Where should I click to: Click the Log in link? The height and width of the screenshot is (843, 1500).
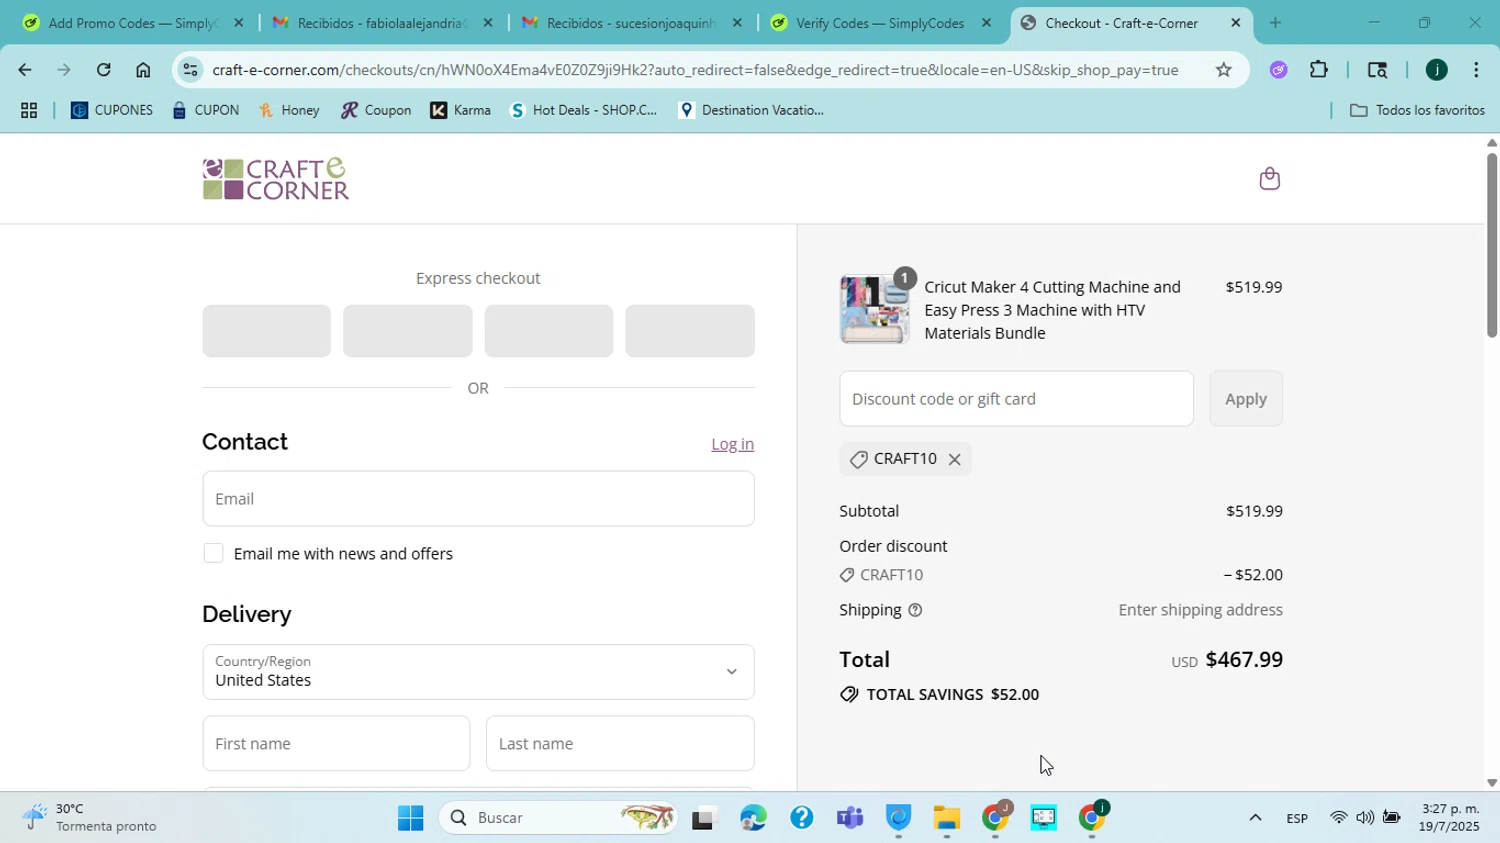coord(732,445)
